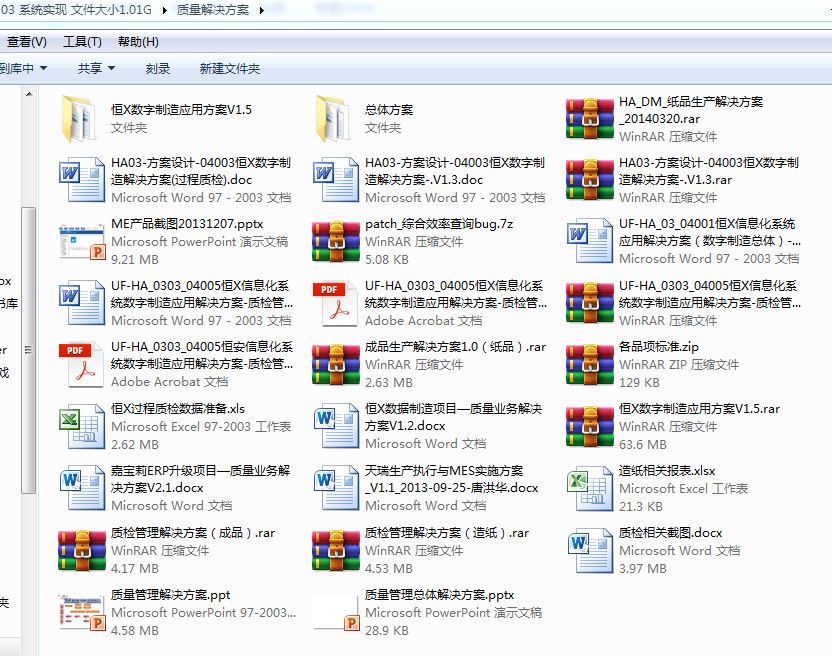Select 质量管理解决方案.ppt PowerPoint icon
This screenshot has height=656, width=832.
tap(81, 612)
